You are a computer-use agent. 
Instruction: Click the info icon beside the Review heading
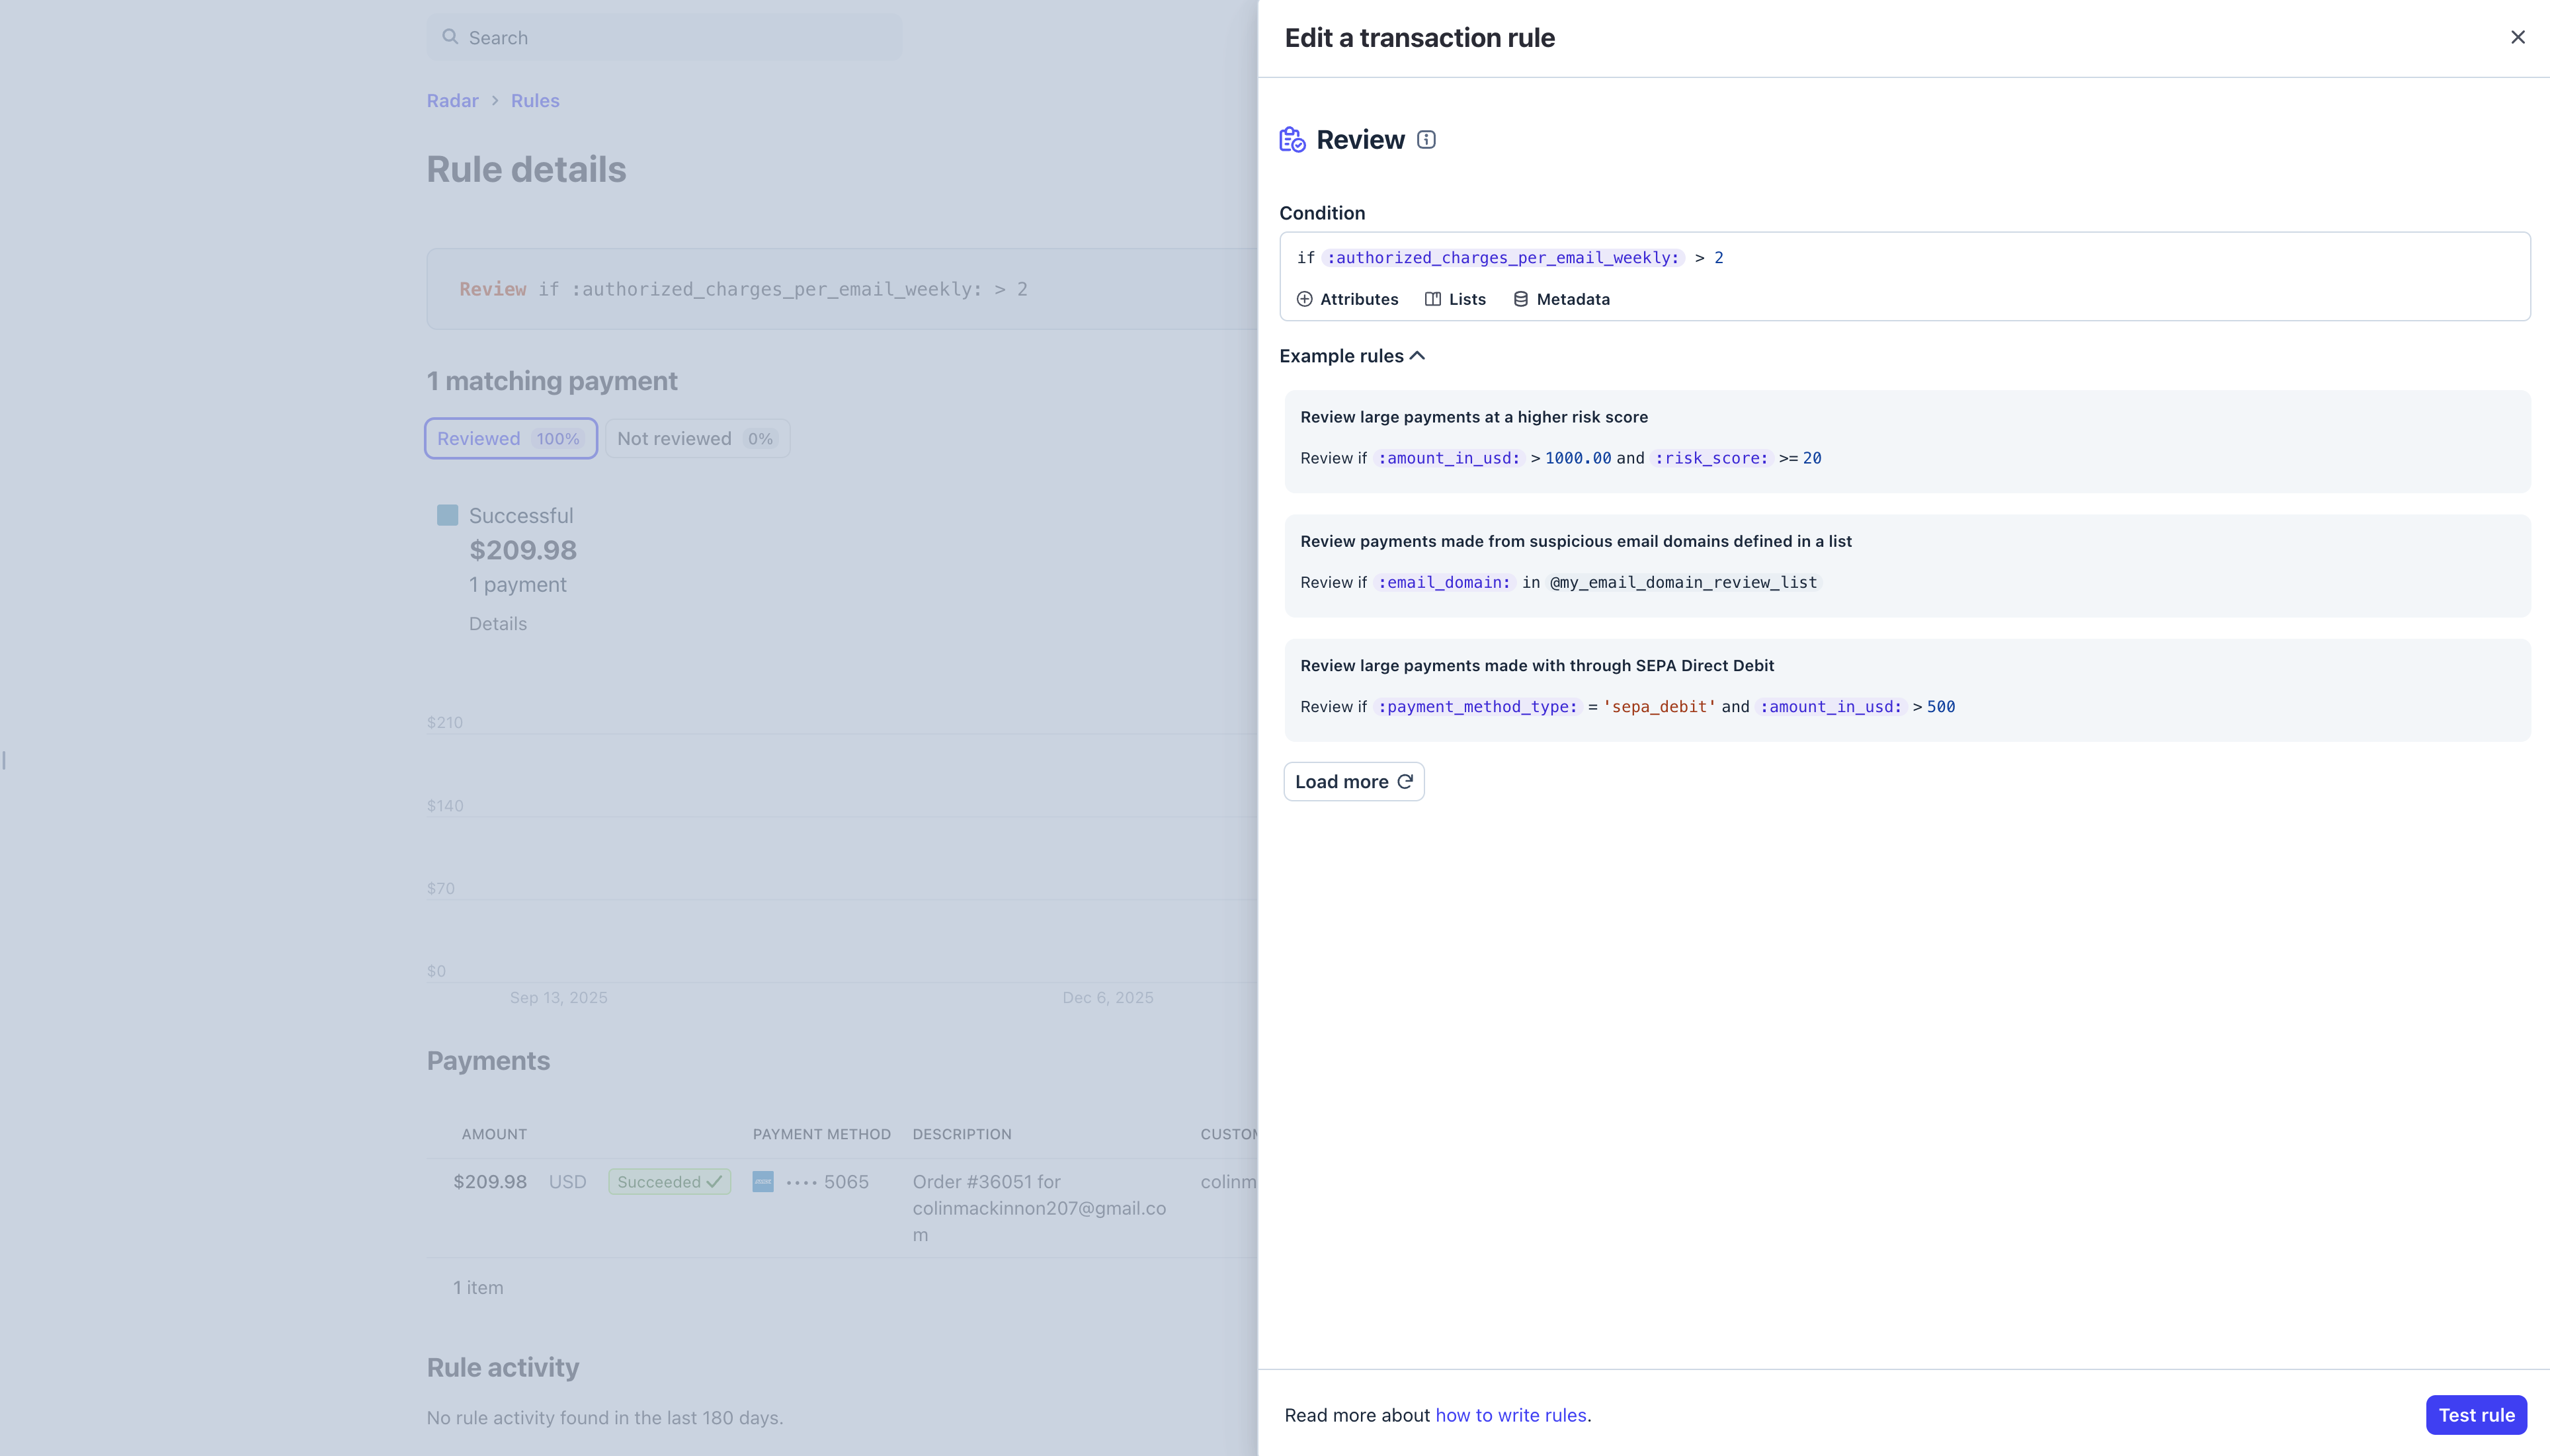[x=1424, y=140]
